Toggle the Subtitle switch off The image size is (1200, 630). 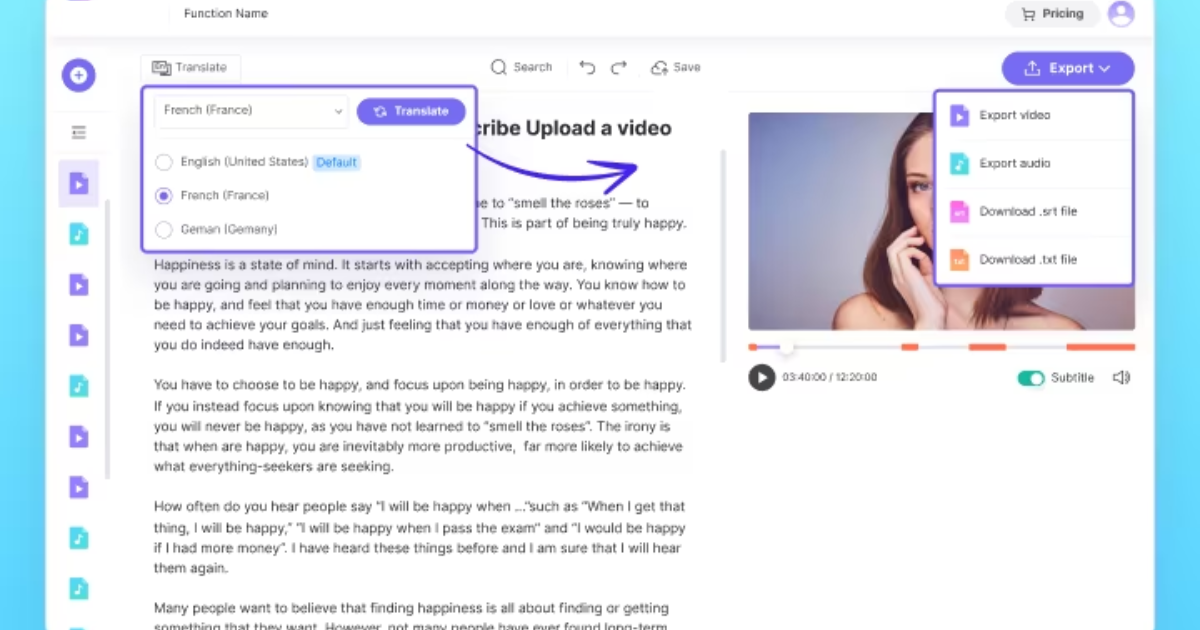(x=1030, y=378)
